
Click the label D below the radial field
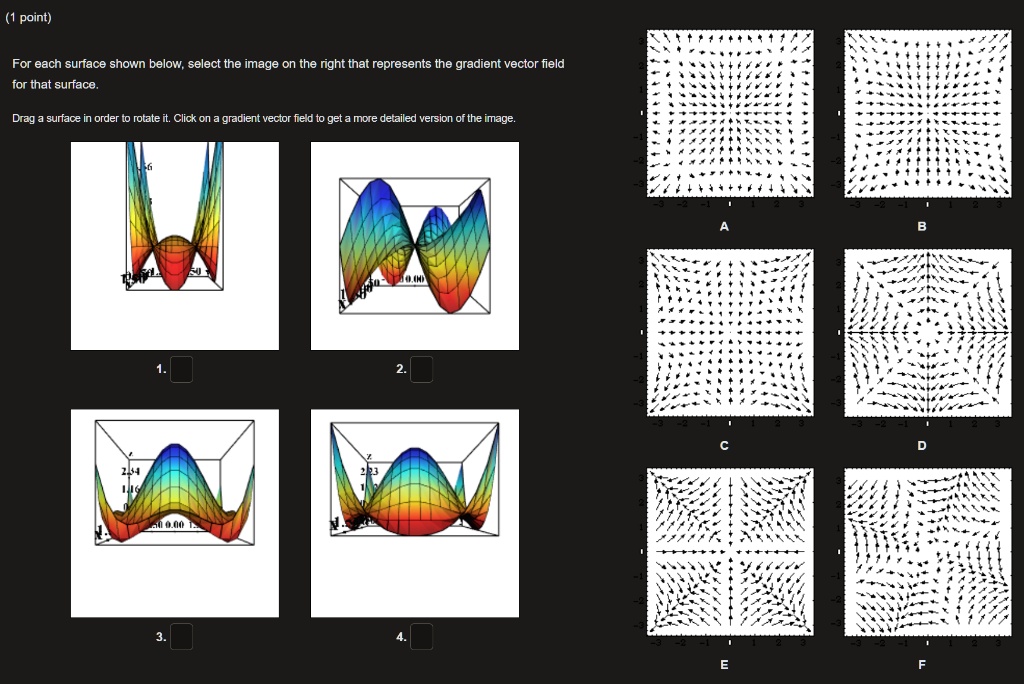(922, 446)
